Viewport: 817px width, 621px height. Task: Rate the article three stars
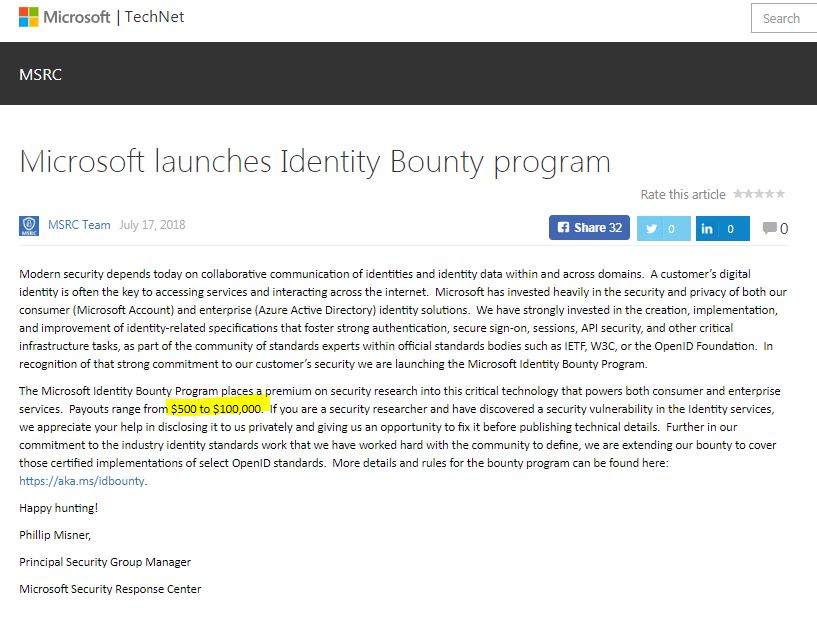[759, 194]
